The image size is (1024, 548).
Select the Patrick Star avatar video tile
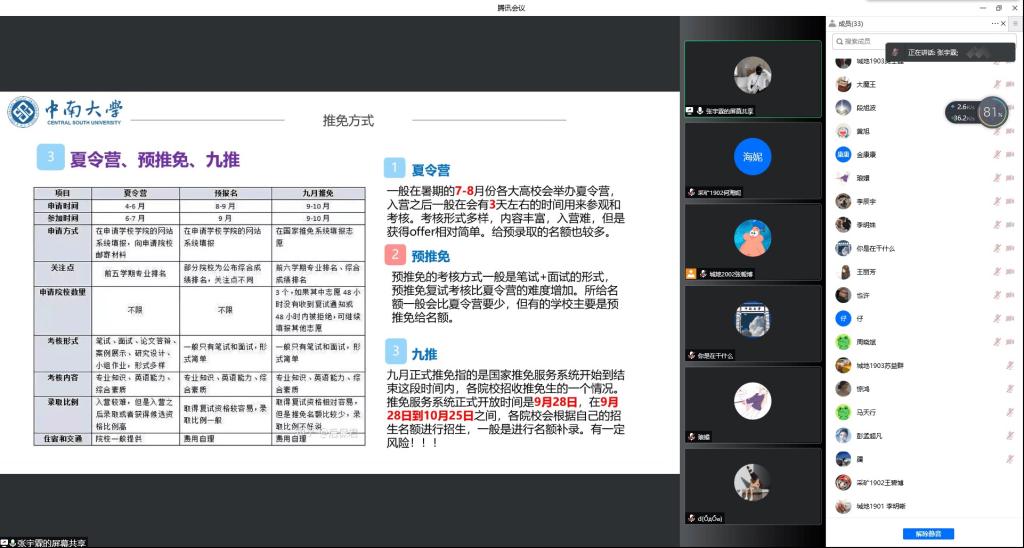pos(752,238)
